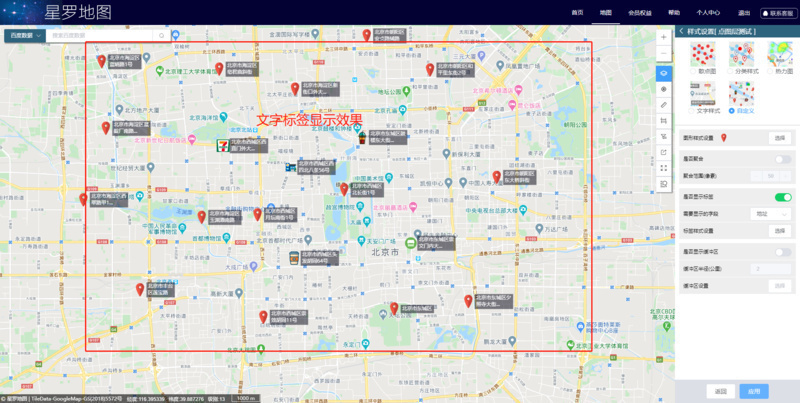
Task: Click the 自定义 style thumbnail
Action: click(x=741, y=93)
